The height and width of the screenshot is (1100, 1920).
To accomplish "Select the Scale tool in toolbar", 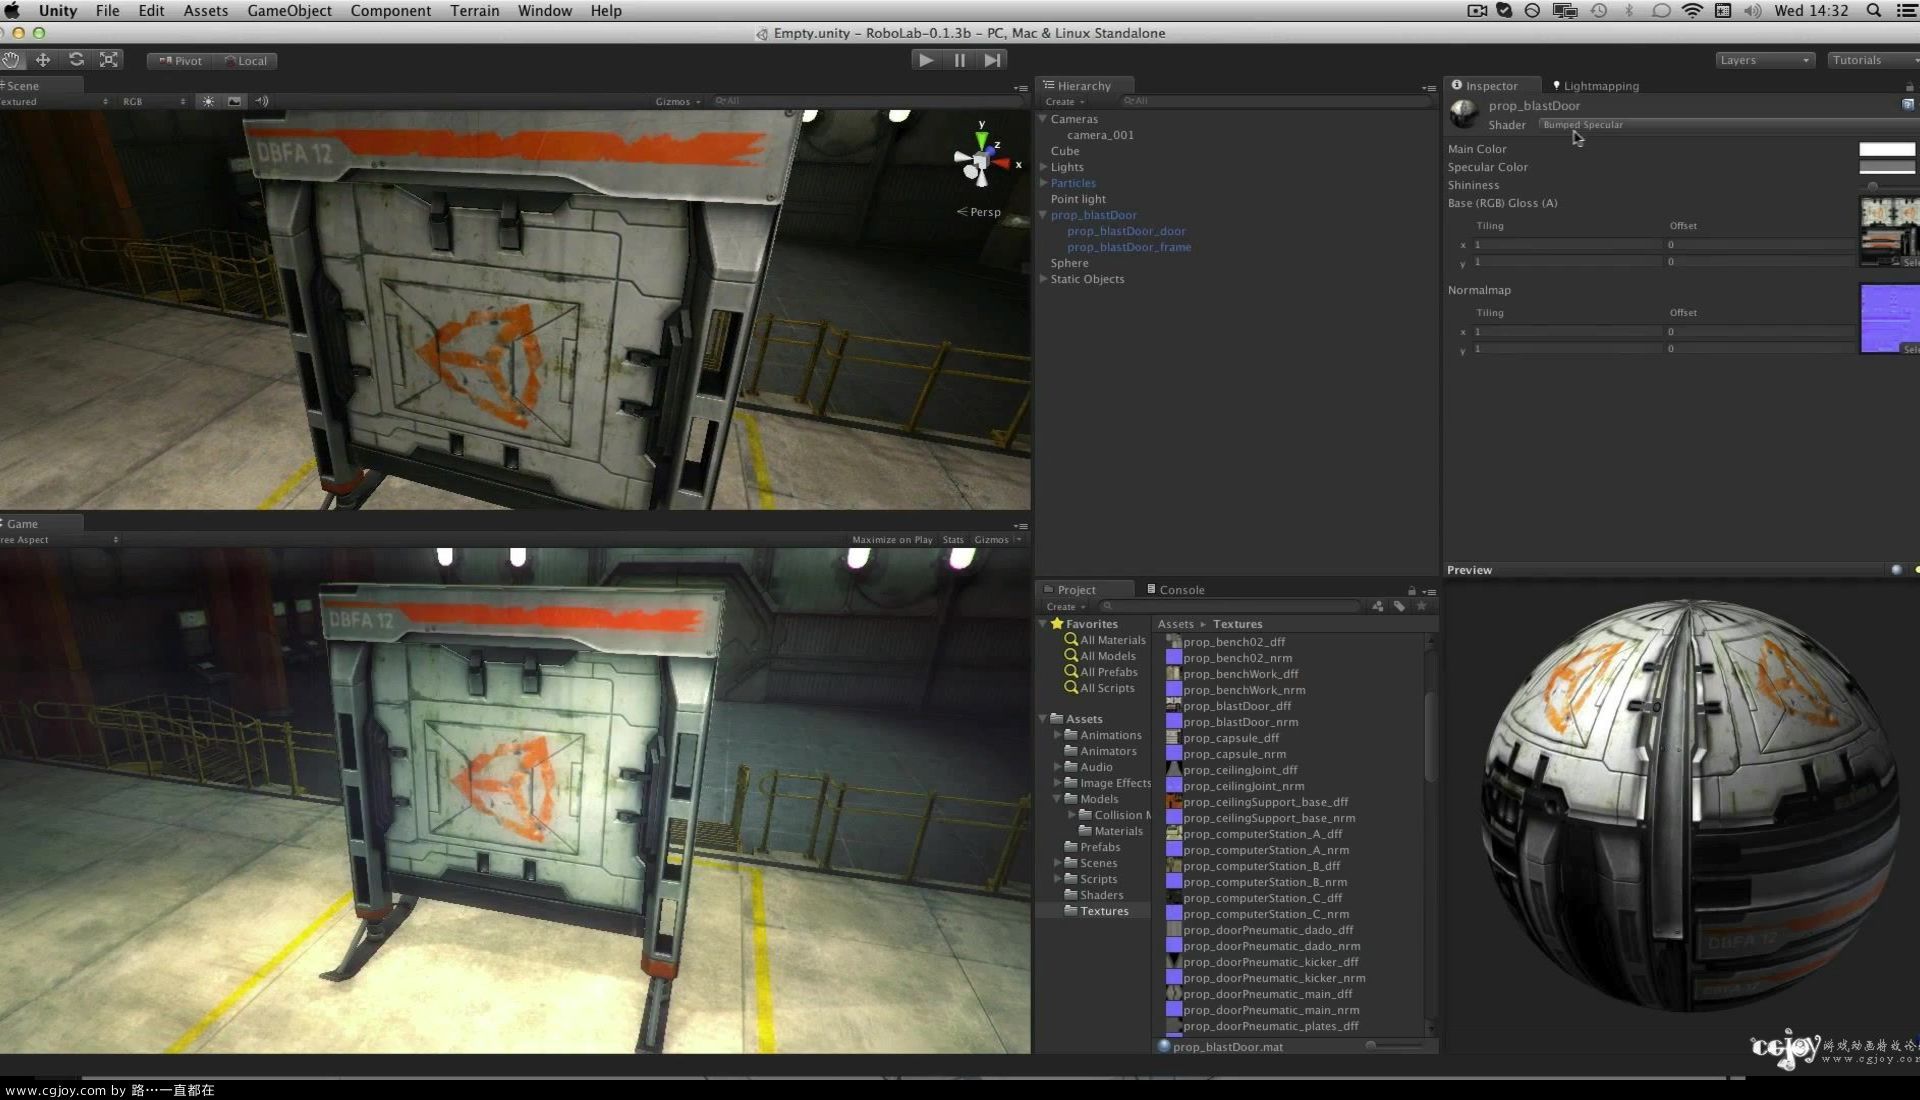I will pos(109,60).
